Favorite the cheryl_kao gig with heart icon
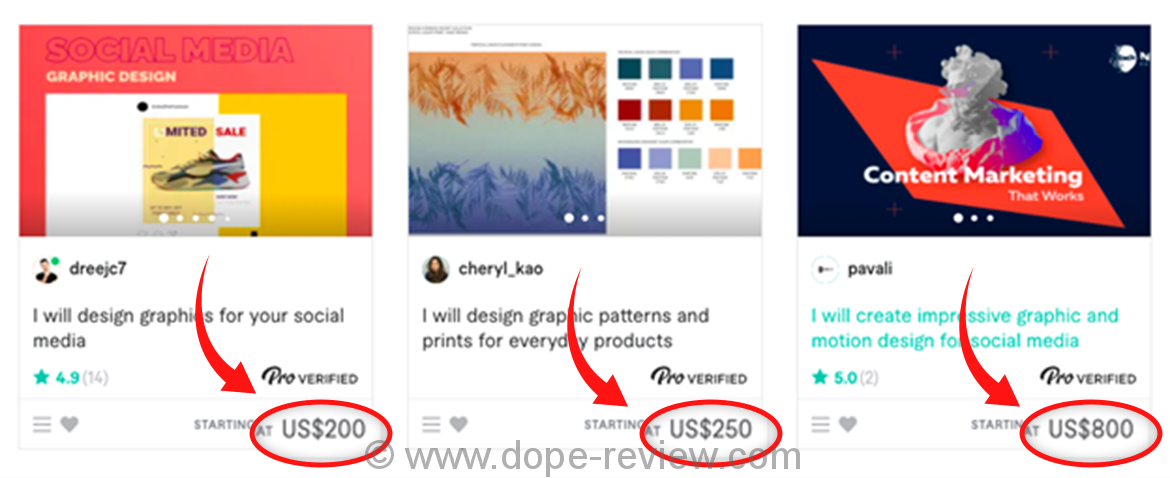This screenshot has width=1170, height=478. click(459, 424)
